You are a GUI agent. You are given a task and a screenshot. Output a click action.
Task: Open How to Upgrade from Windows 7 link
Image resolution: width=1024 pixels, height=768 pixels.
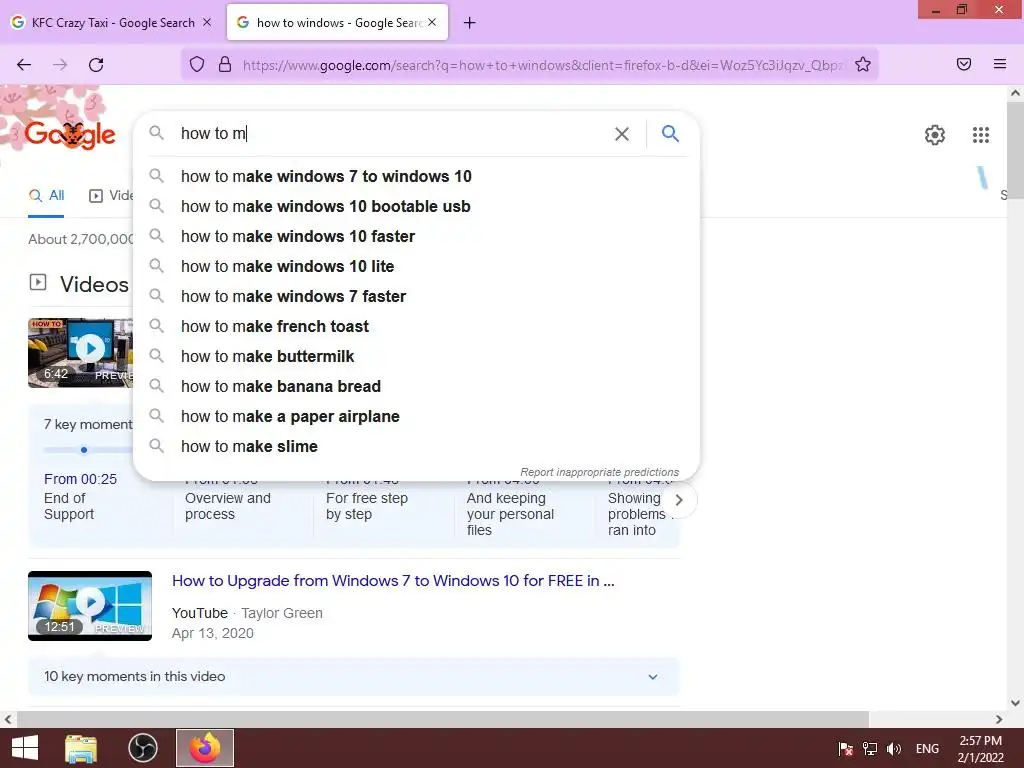(393, 581)
